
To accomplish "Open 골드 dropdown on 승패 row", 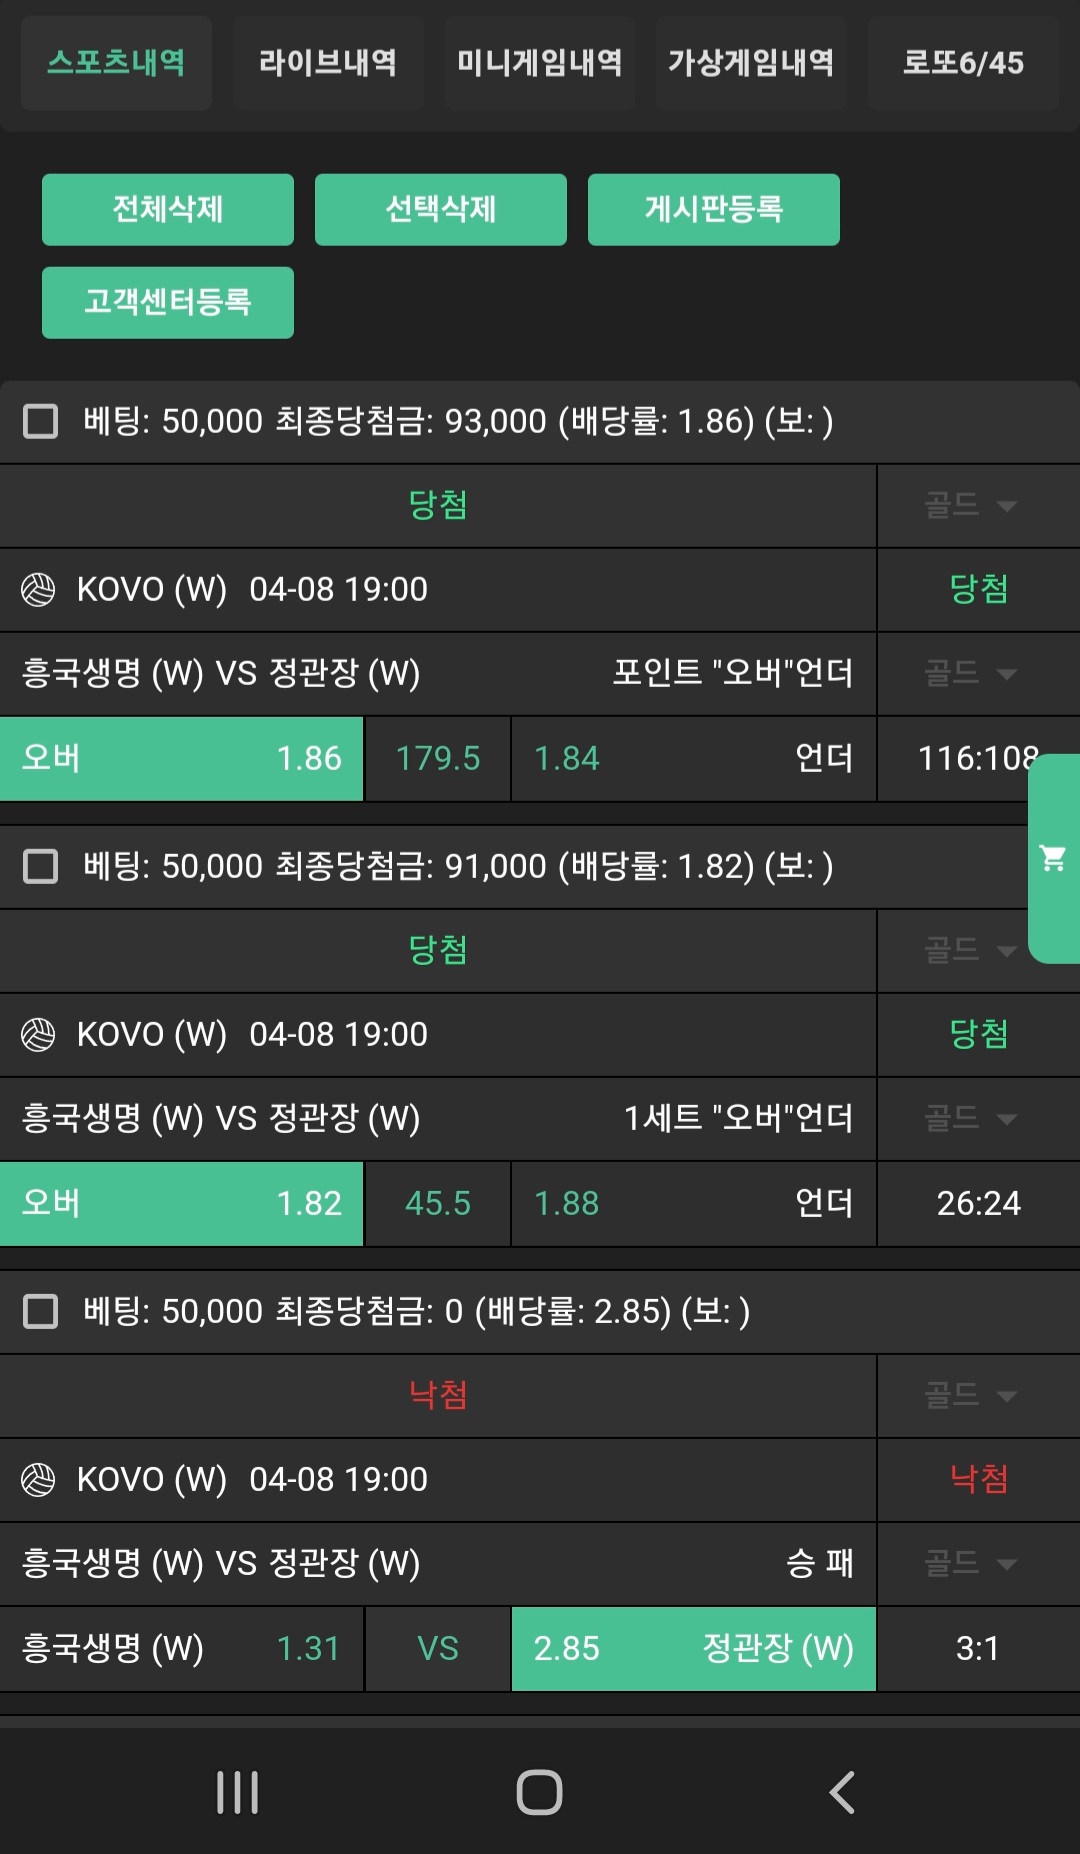I will click(x=970, y=1563).
